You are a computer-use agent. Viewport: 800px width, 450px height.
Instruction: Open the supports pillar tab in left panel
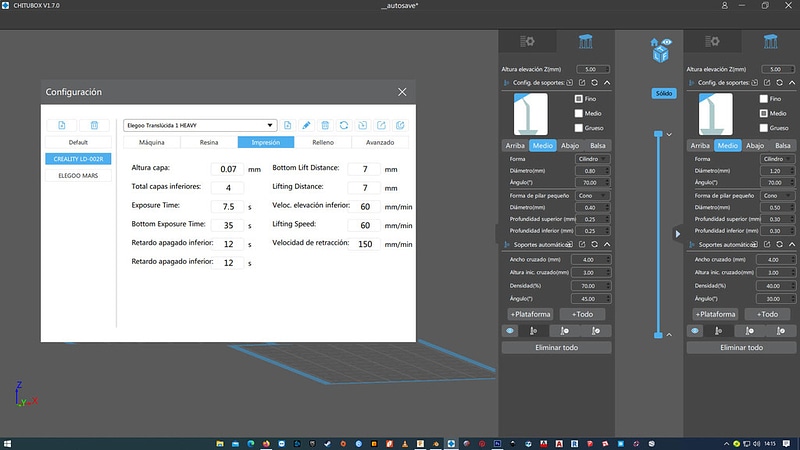tap(585, 41)
